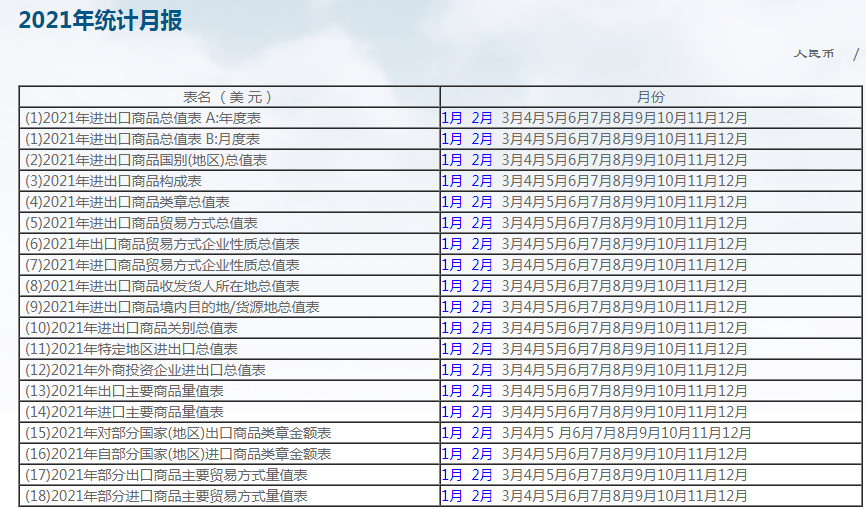The width and height of the screenshot is (866, 508).
Task: Open 1月 for 进口主要商品量值表
Action: coord(452,412)
